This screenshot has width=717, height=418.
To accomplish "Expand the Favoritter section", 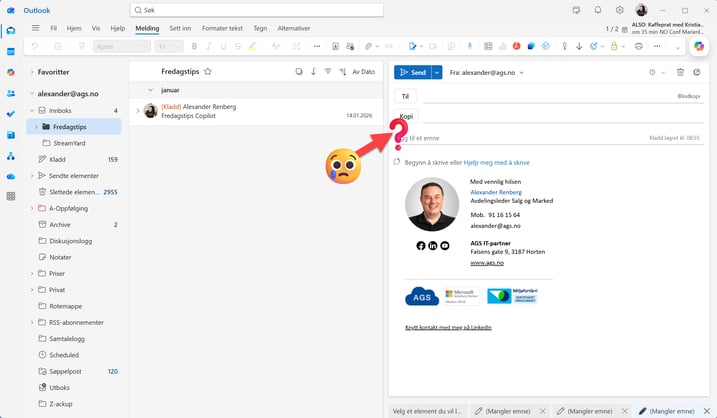I will click(x=32, y=72).
